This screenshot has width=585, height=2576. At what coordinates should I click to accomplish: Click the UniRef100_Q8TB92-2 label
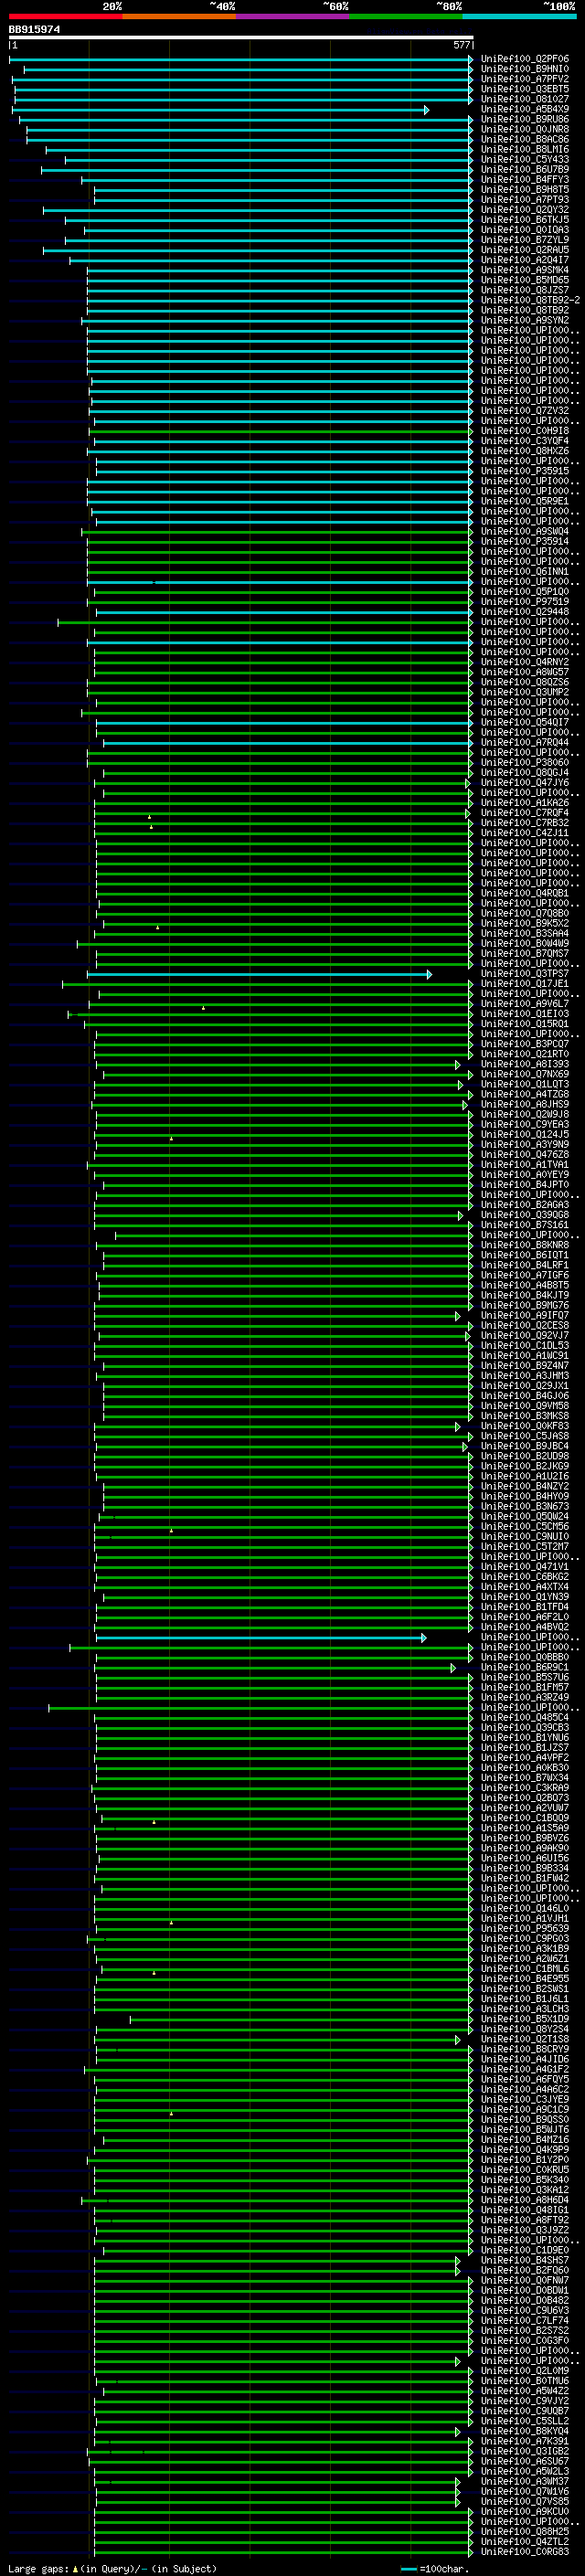pyautogui.click(x=530, y=300)
